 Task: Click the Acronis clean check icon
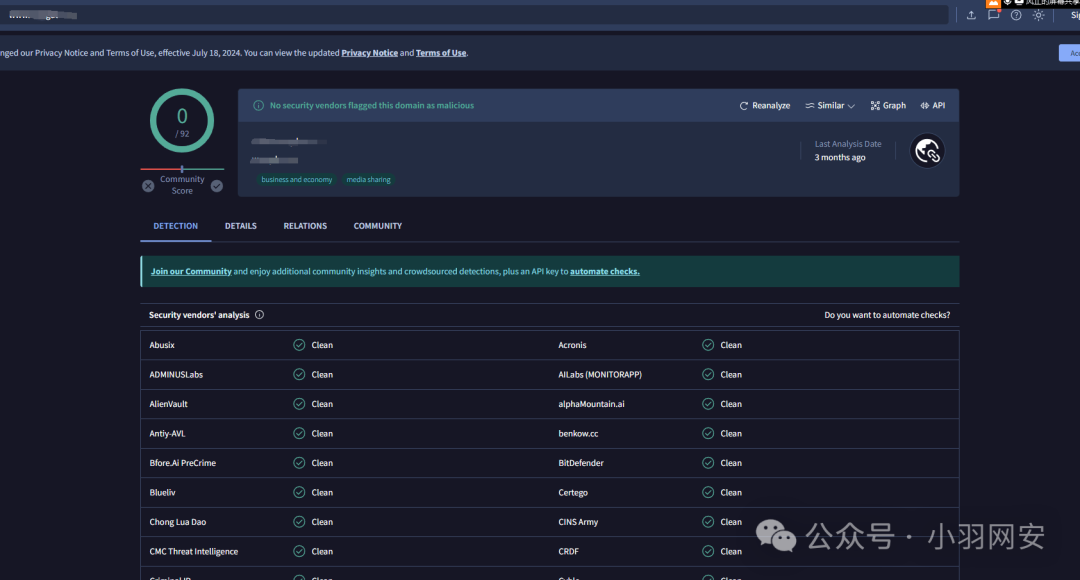[708, 344]
